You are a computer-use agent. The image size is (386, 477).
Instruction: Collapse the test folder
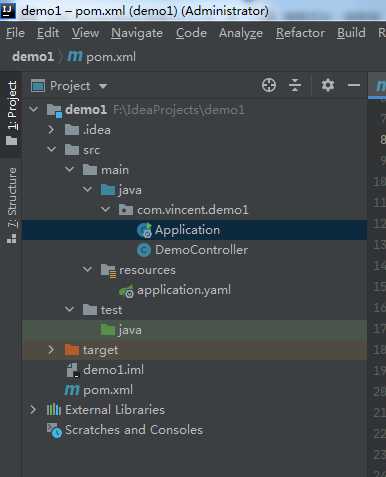pos(69,309)
